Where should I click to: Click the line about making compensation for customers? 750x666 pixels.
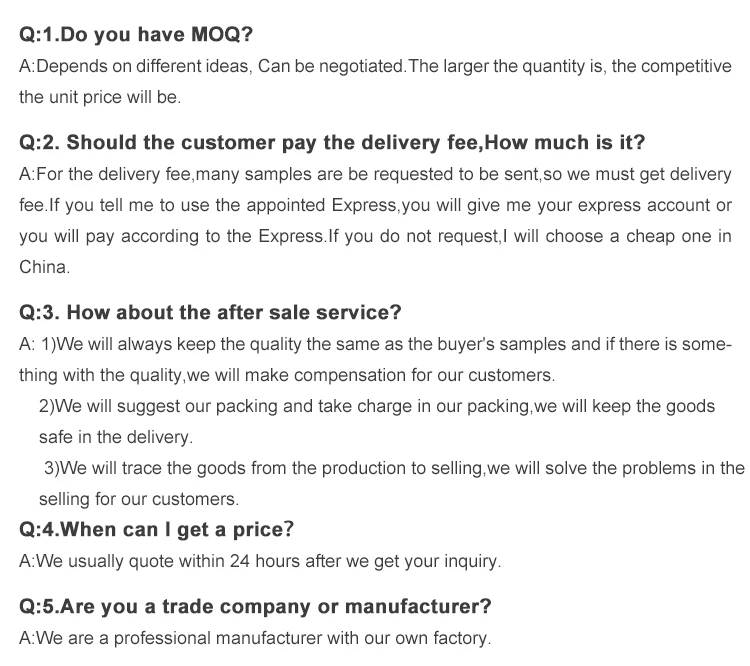point(287,375)
